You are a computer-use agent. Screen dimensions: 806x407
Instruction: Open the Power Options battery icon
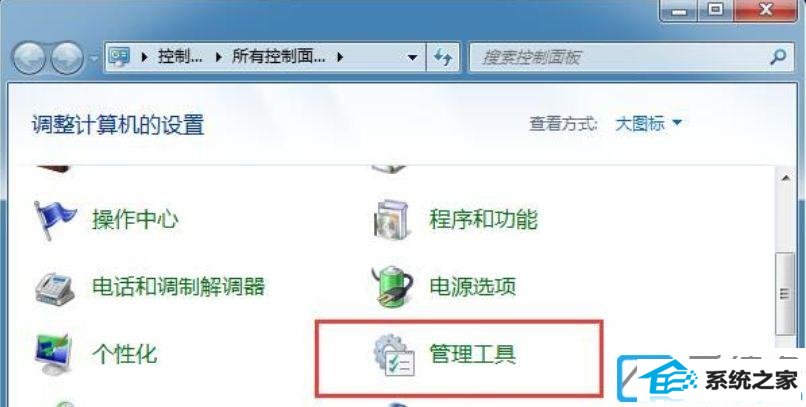(x=392, y=286)
